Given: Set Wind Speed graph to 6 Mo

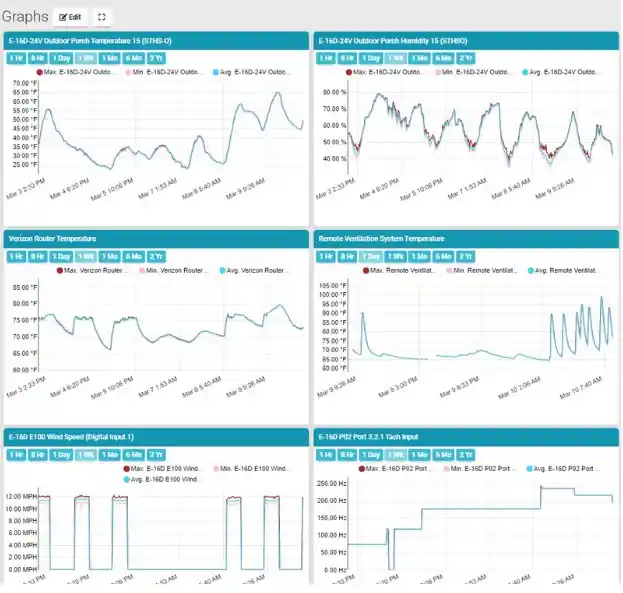Looking at the screenshot, I should click(x=133, y=454).
